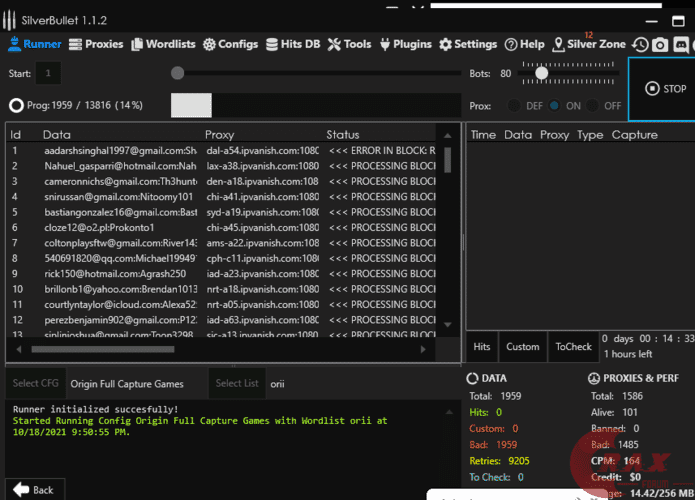
Task: Click the history clock icon
Action: 640,44
